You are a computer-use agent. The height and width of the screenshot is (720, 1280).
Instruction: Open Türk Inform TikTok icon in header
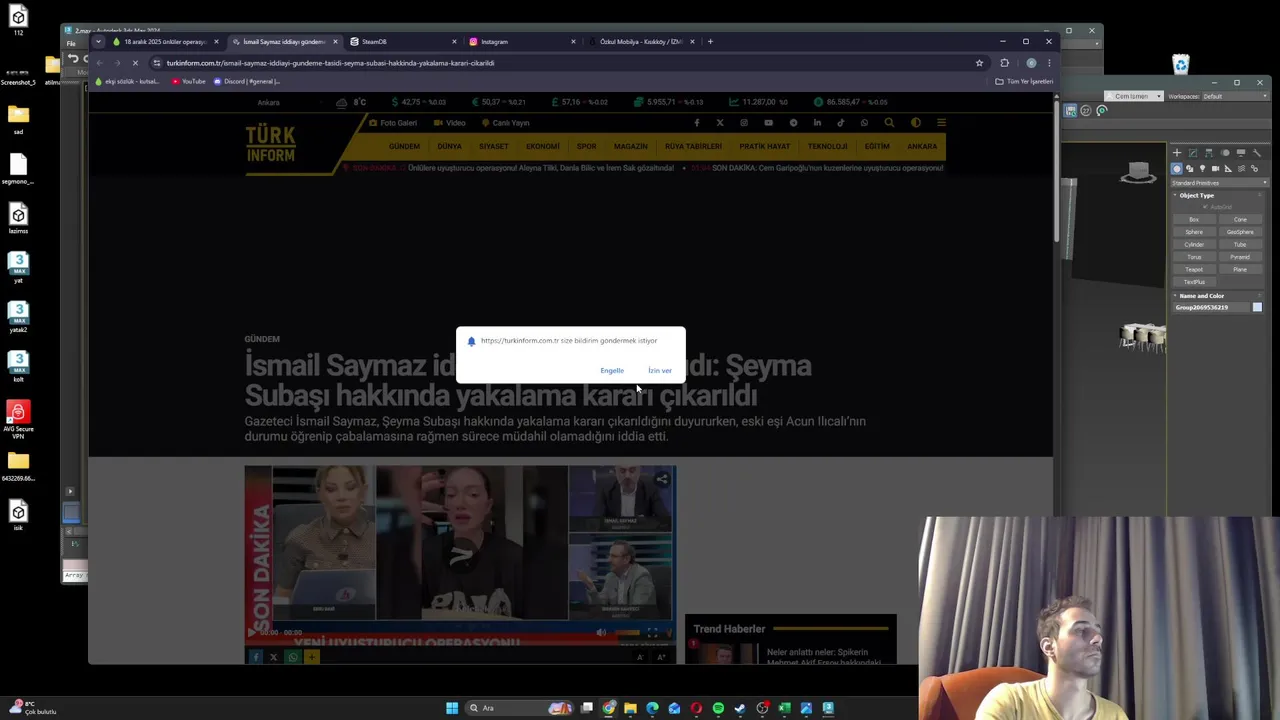pyautogui.click(x=841, y=123)
